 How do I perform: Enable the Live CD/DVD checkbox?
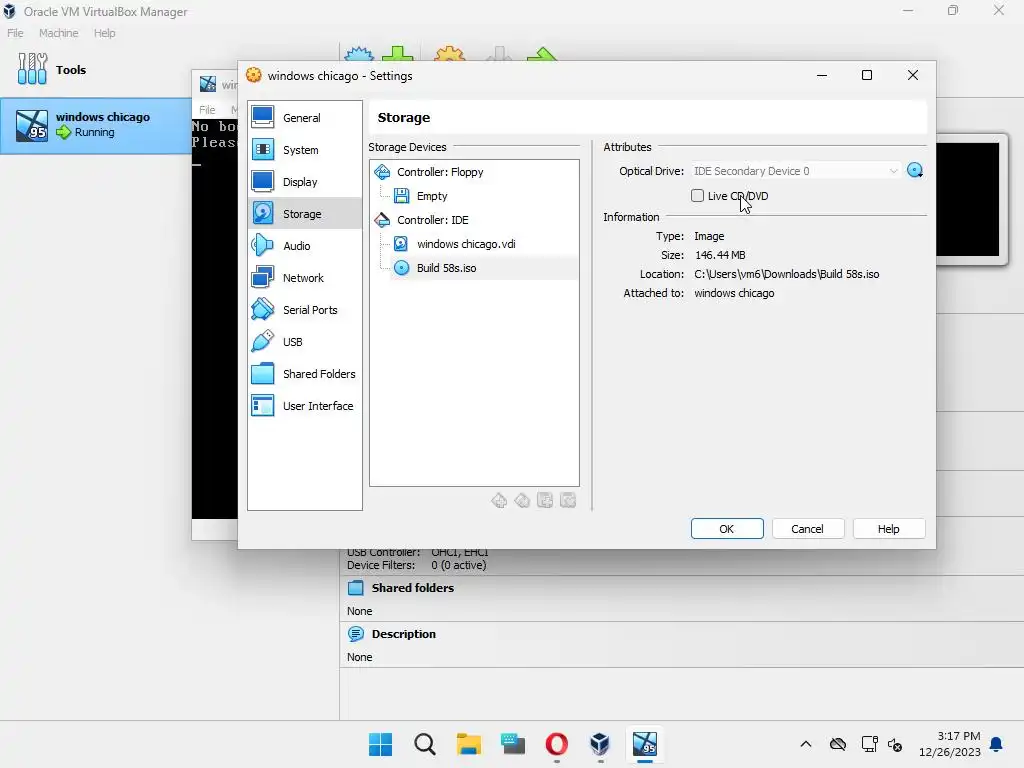click(x=697, y=196)
